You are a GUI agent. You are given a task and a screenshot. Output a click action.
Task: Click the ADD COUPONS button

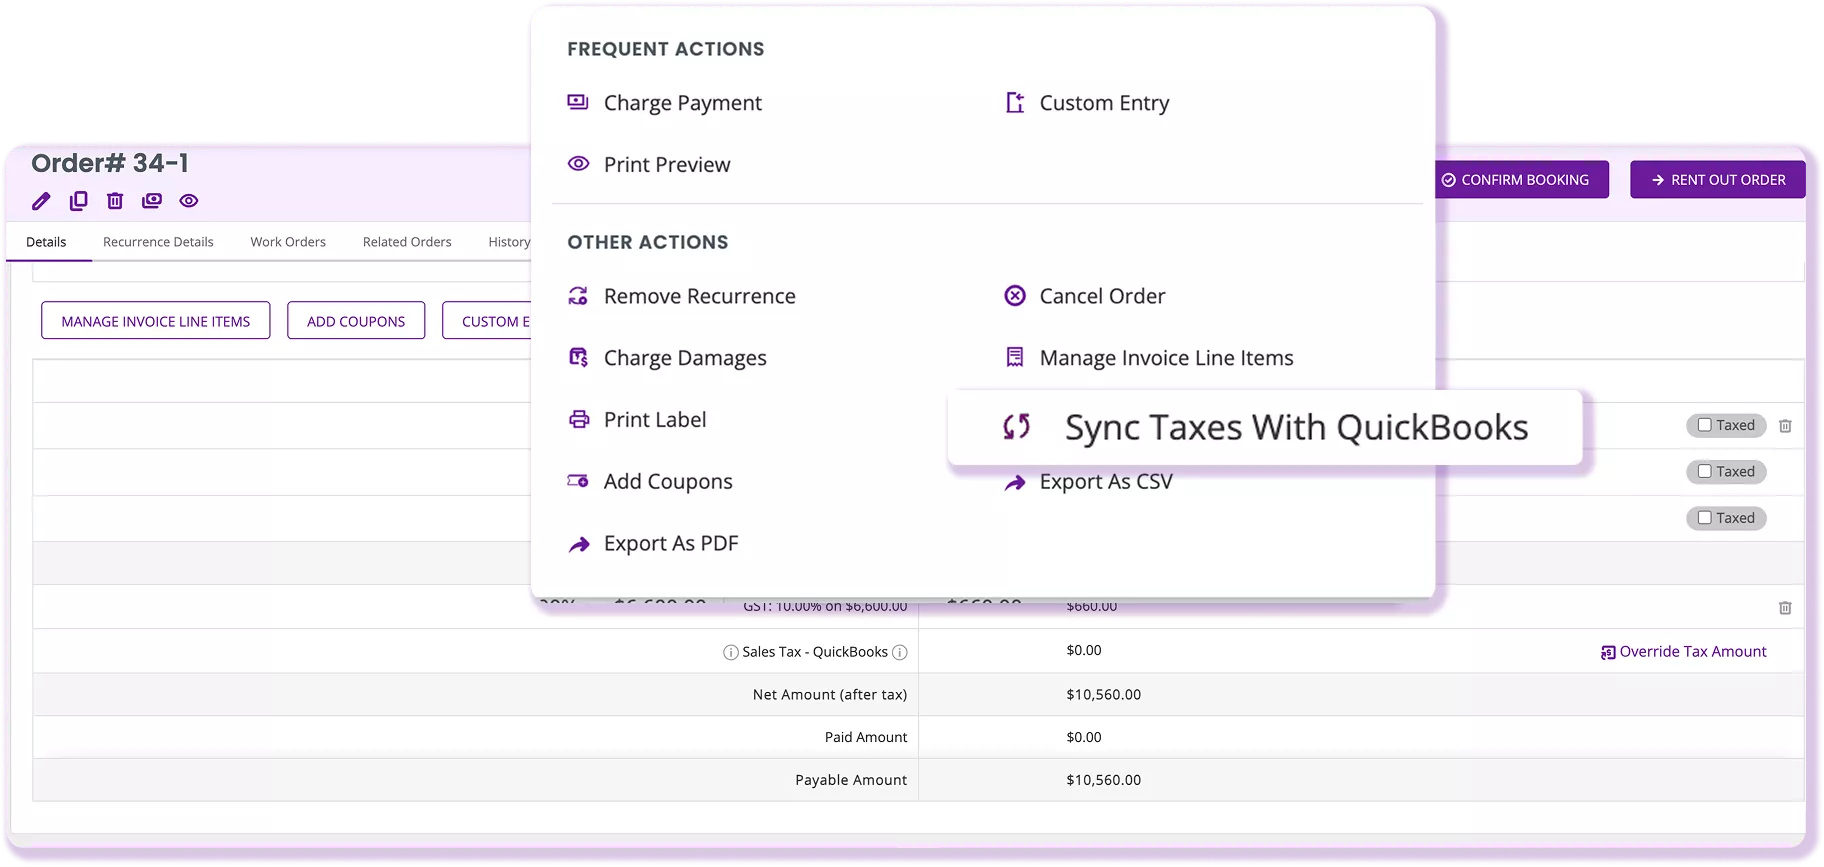(356, 321)
